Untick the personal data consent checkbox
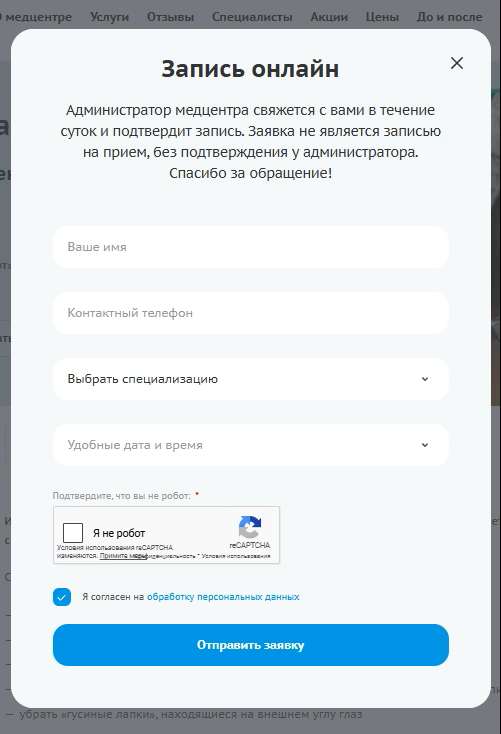The width and height of the screenshot is (501, 734). pos(62,597)
